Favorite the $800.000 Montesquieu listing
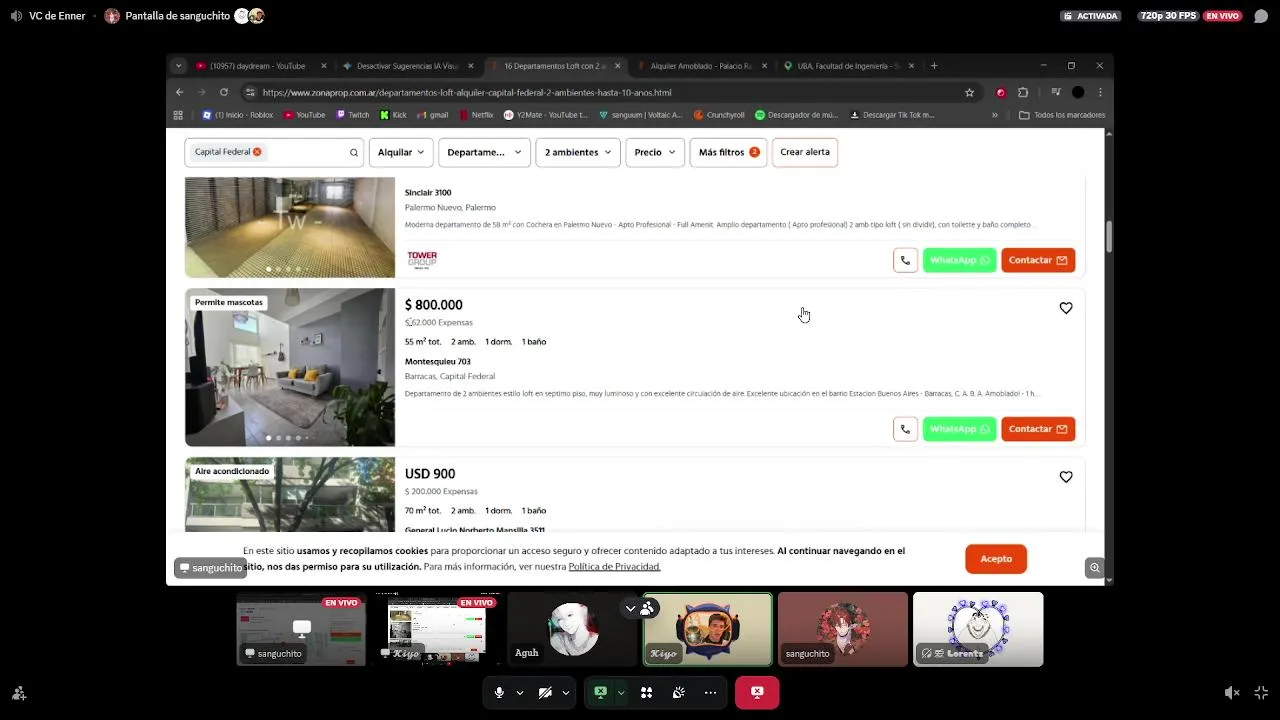The width and height of the screenshot is (1280, 720). (1066, 308)
